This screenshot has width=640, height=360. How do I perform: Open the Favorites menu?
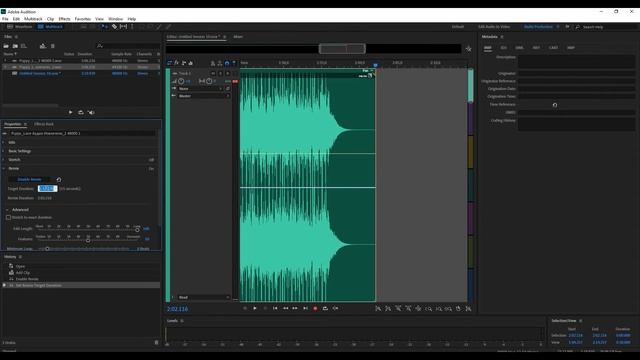tap(82, 19)
